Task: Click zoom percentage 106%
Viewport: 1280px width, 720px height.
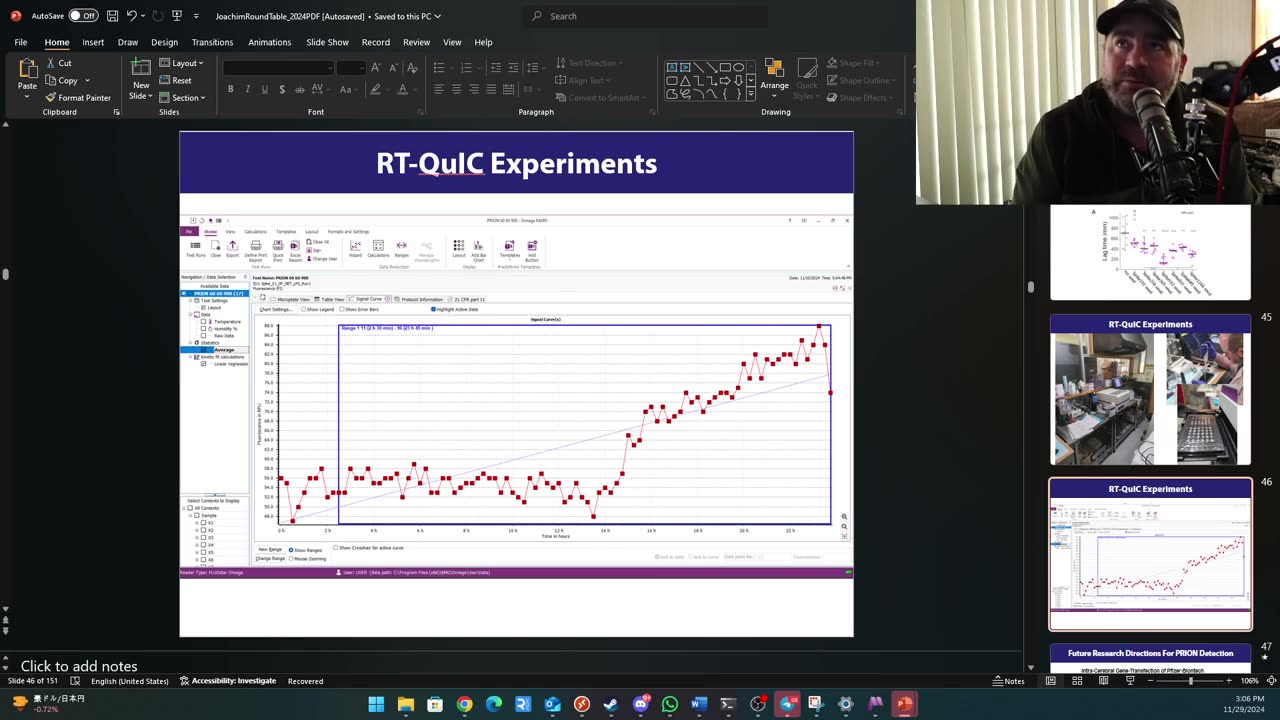Action: point(1249,681)
